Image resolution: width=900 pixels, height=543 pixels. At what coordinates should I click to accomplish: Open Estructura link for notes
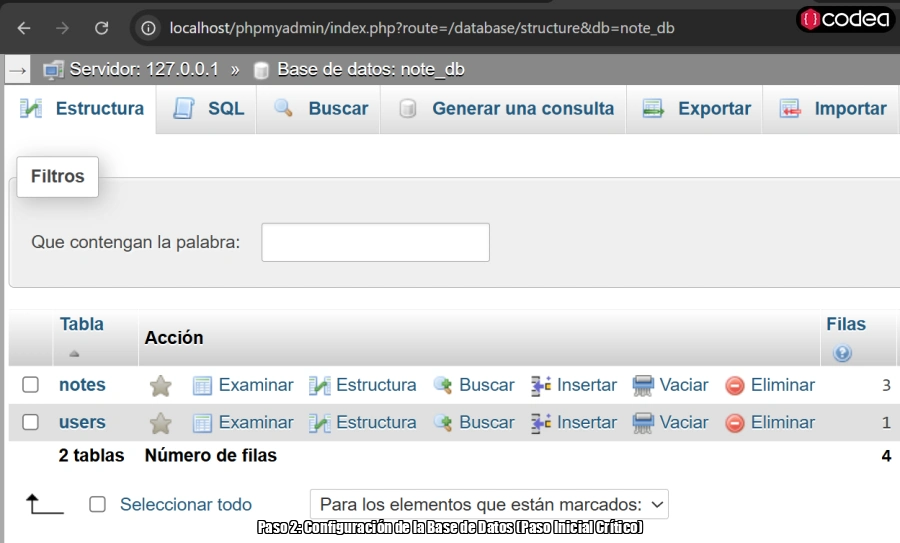coord(376,385)
